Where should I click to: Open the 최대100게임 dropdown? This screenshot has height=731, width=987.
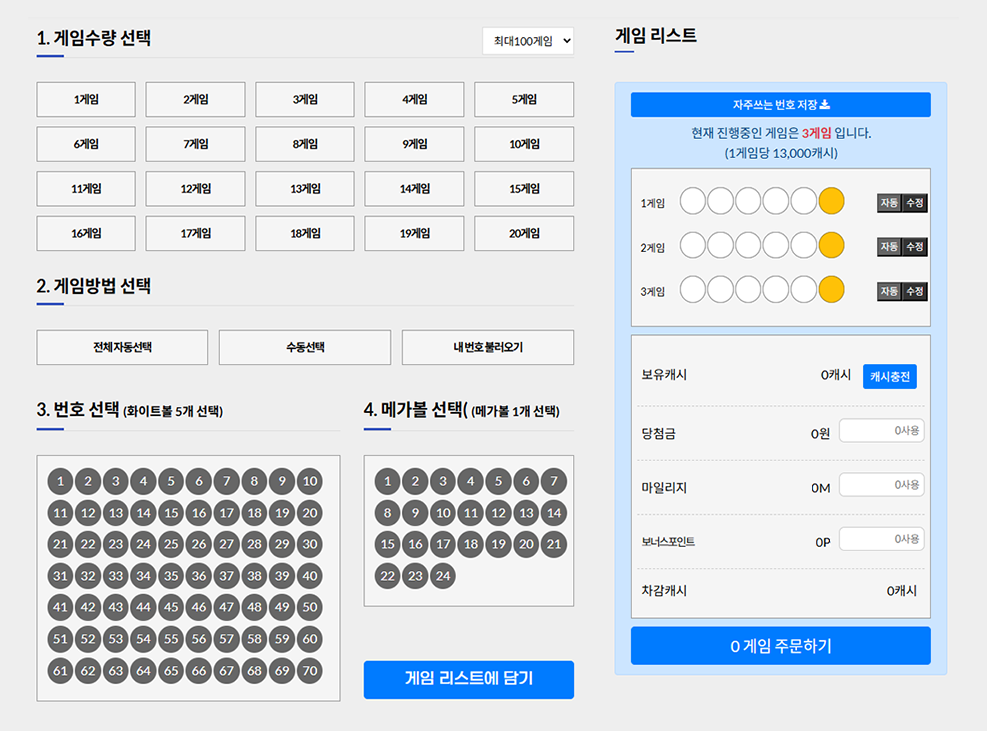tap(528, 41)
